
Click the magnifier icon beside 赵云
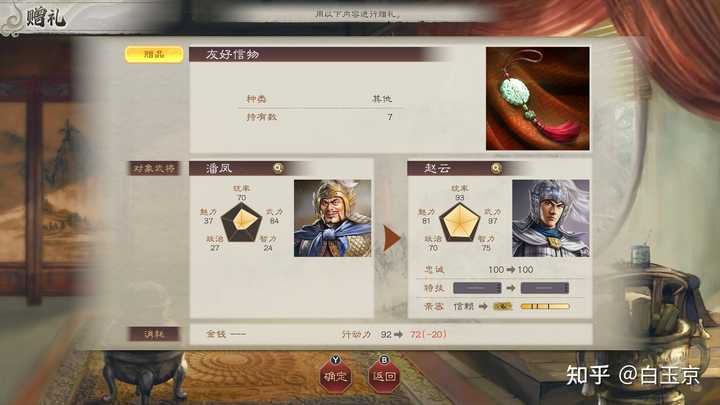(x=496, y=168)
